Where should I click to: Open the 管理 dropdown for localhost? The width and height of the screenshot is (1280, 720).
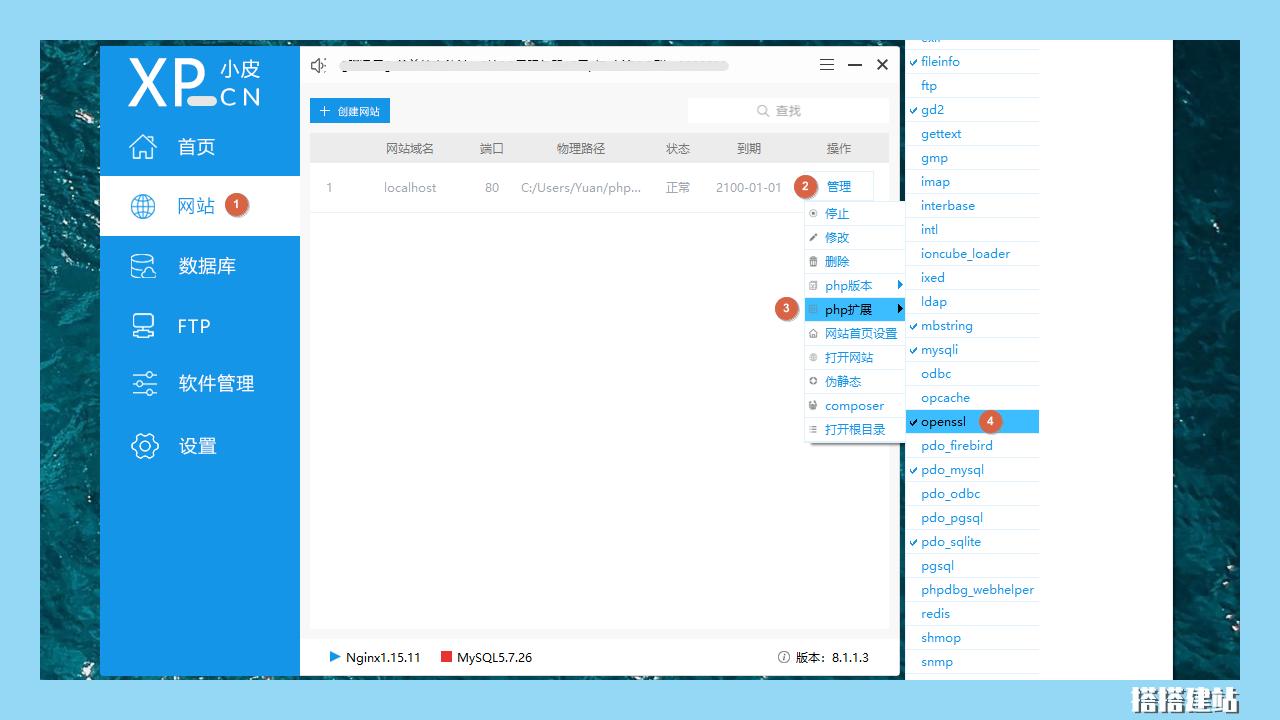click(839, 186)
